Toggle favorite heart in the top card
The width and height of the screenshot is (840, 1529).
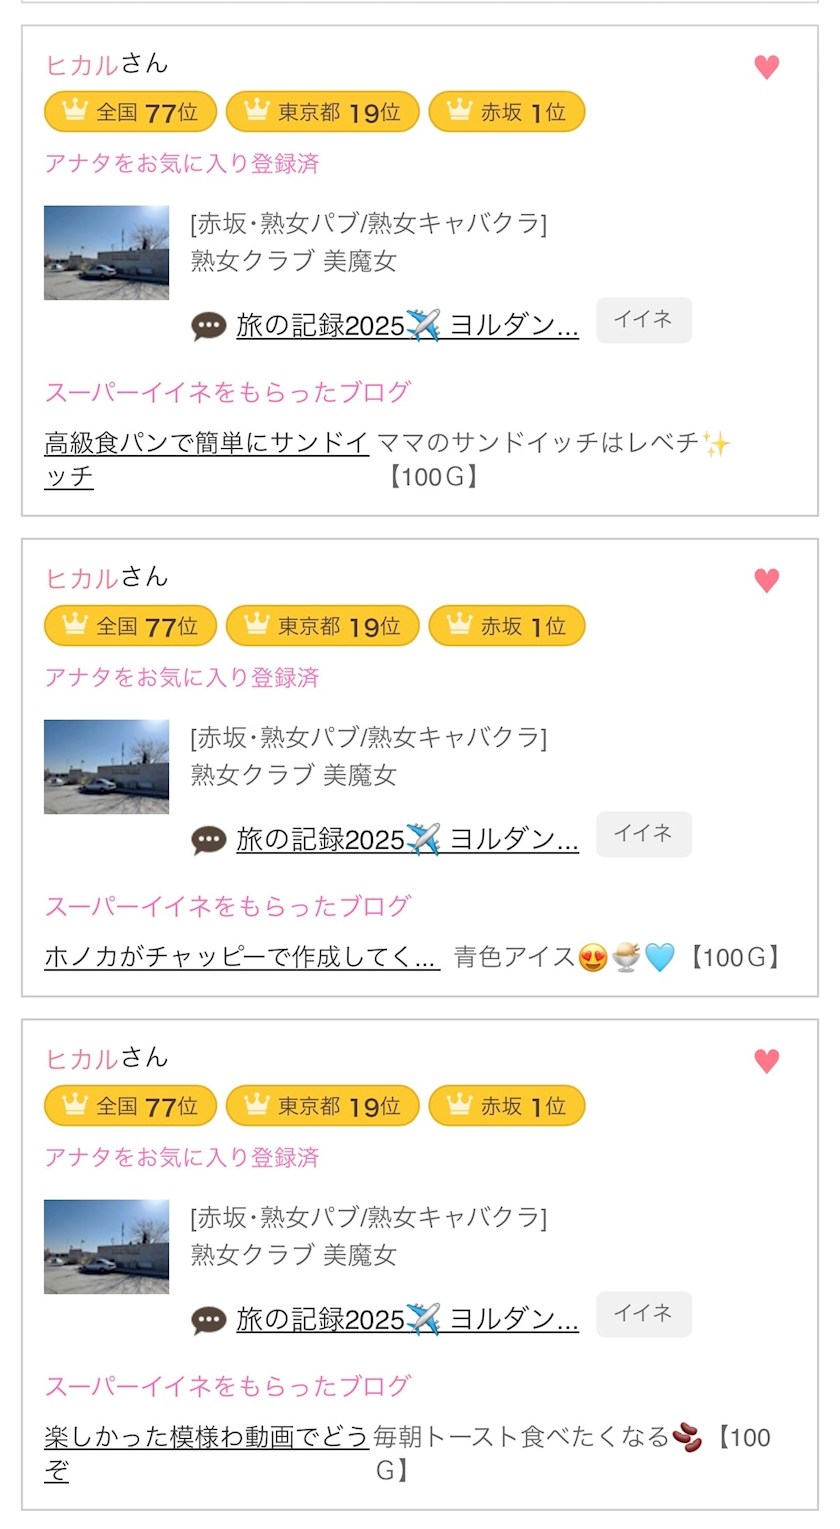(x=766, y=67)
